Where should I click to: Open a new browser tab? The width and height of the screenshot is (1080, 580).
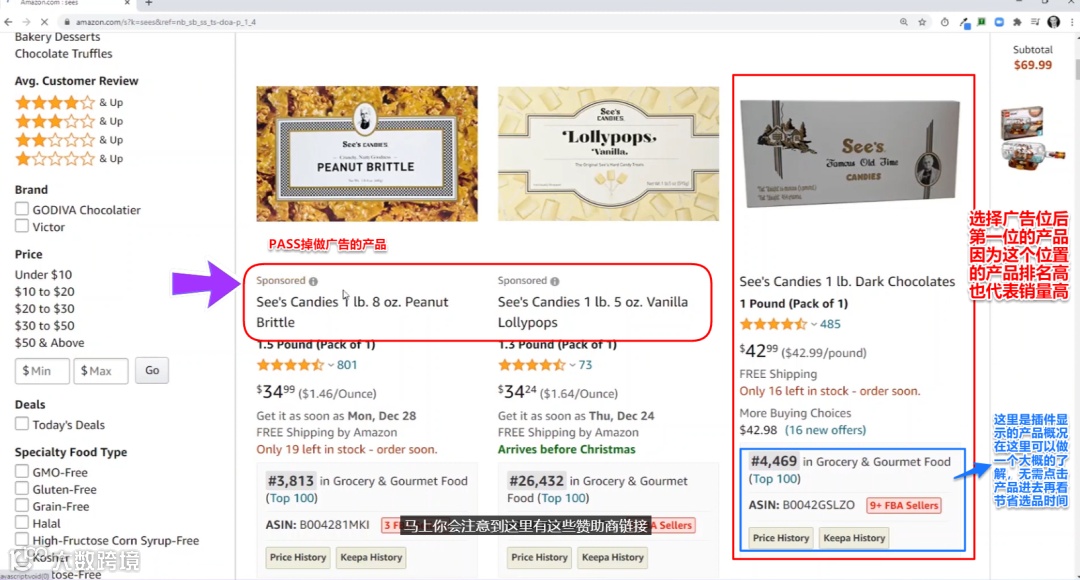point(148,3)
